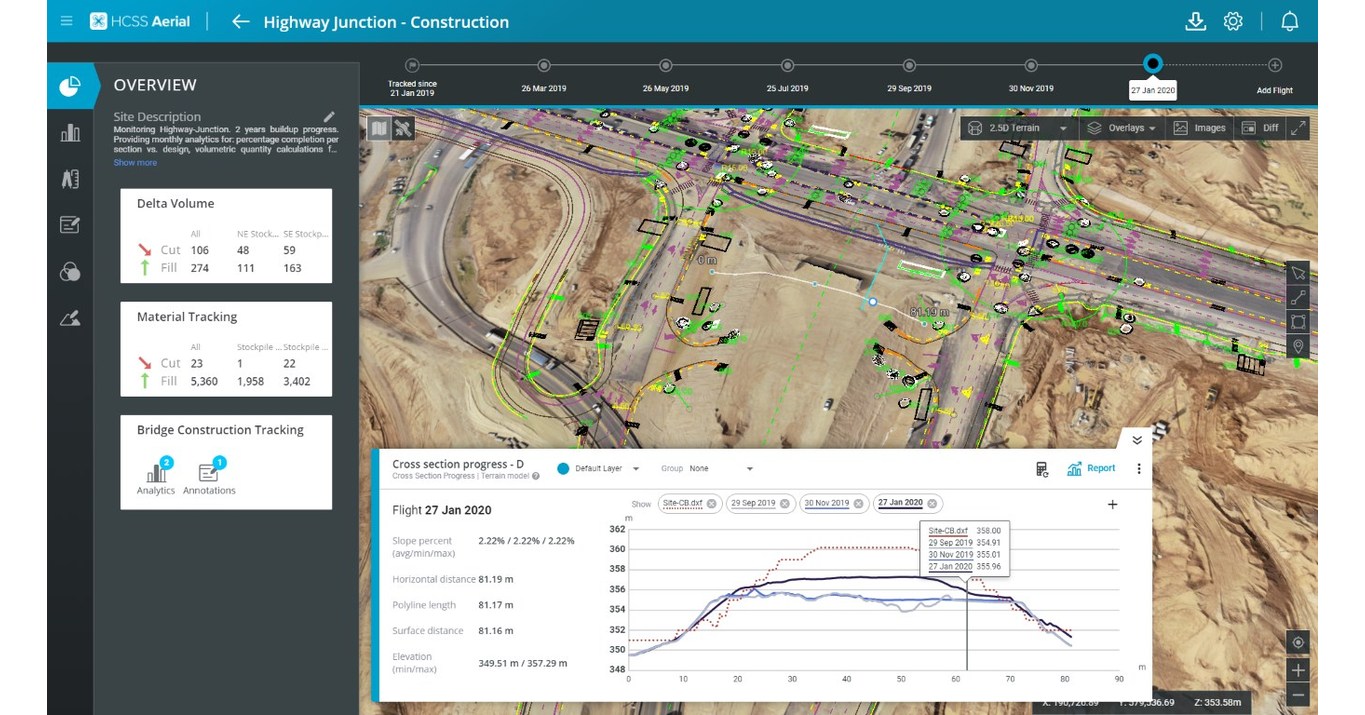Click the recalculate calculator icon in Cross section panel
Screen dimensions: 1365x715
pyautogui.click(x=1042, y=468)
